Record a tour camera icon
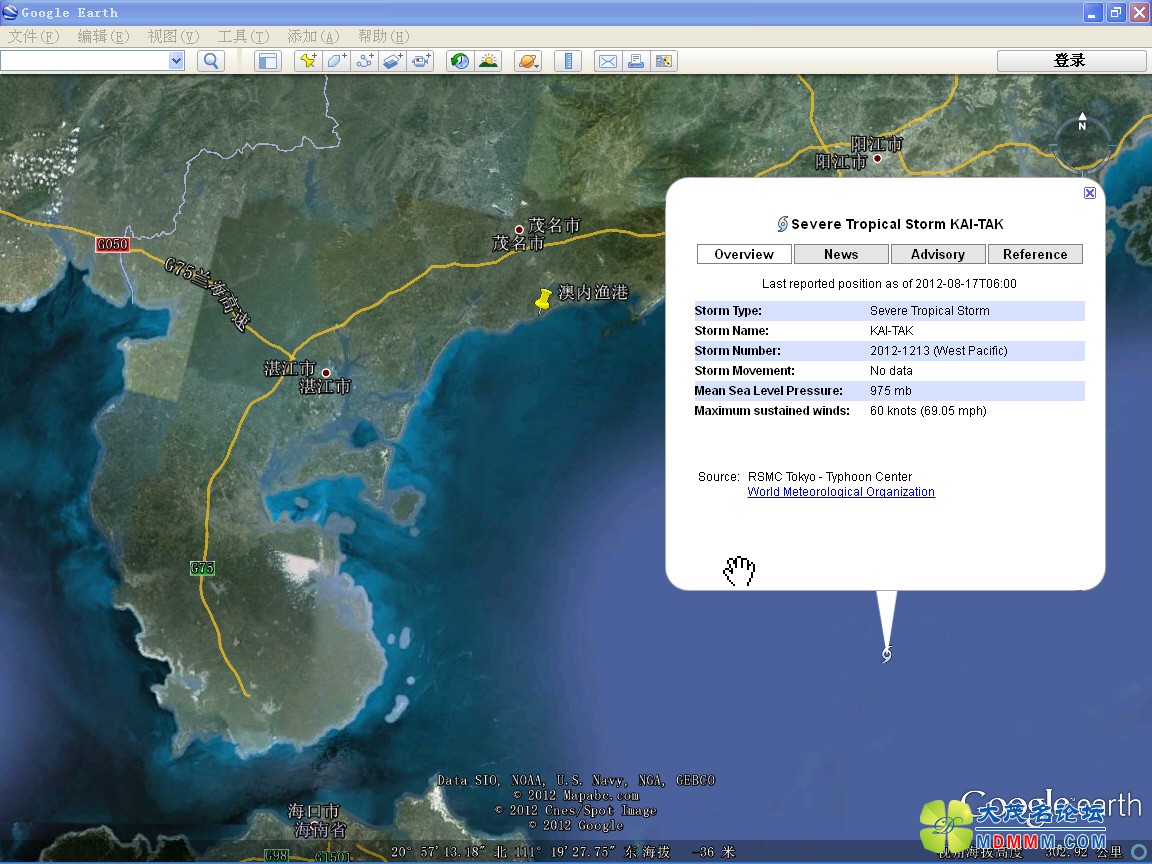Screen dimensions: 1152x864 coord(421,61)
